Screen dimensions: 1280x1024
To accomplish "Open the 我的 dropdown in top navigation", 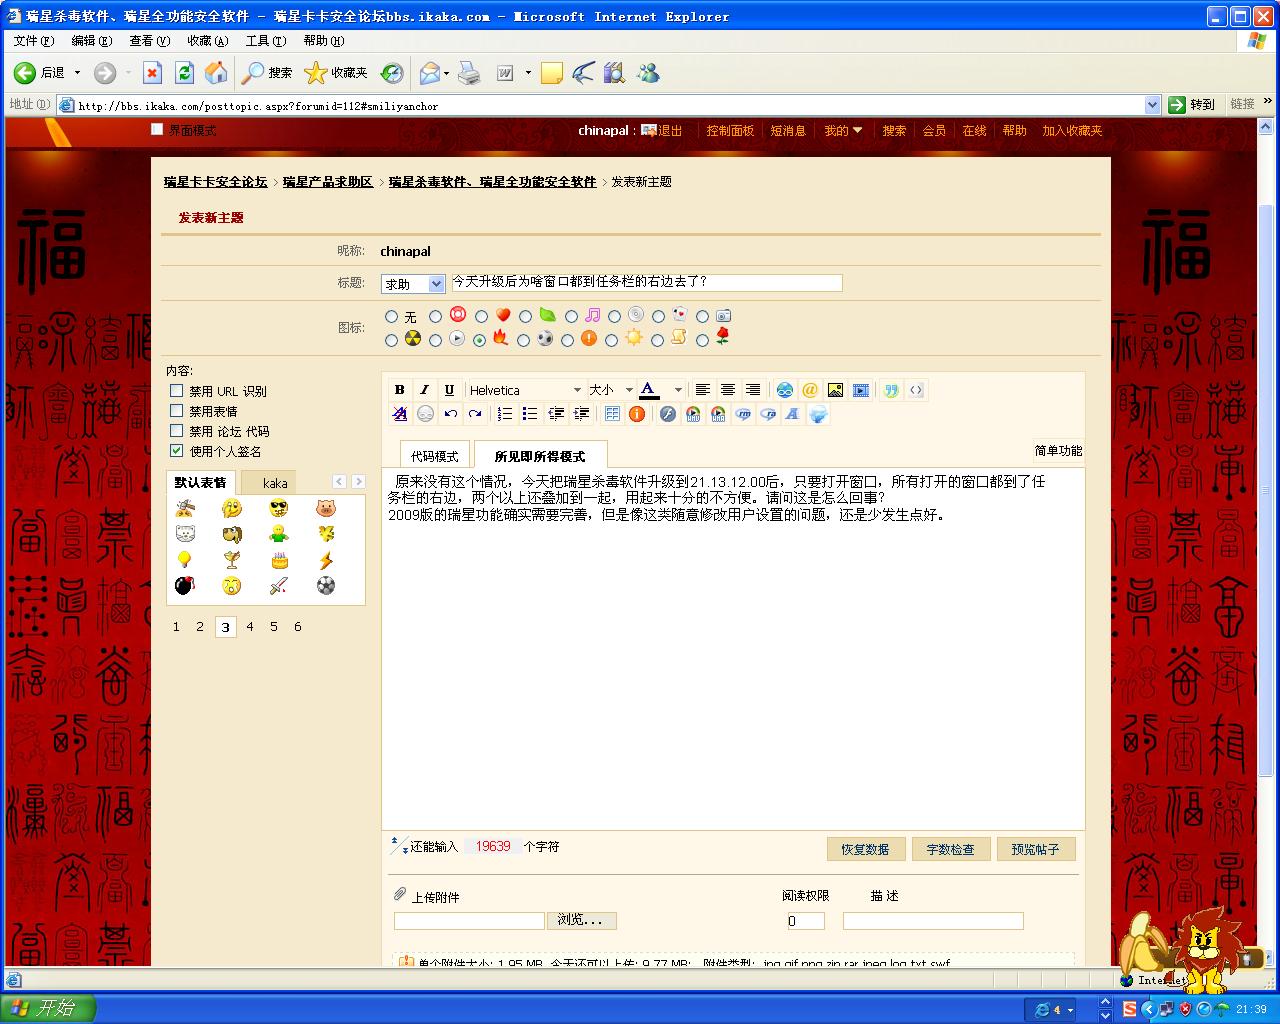I will [843, 131].
